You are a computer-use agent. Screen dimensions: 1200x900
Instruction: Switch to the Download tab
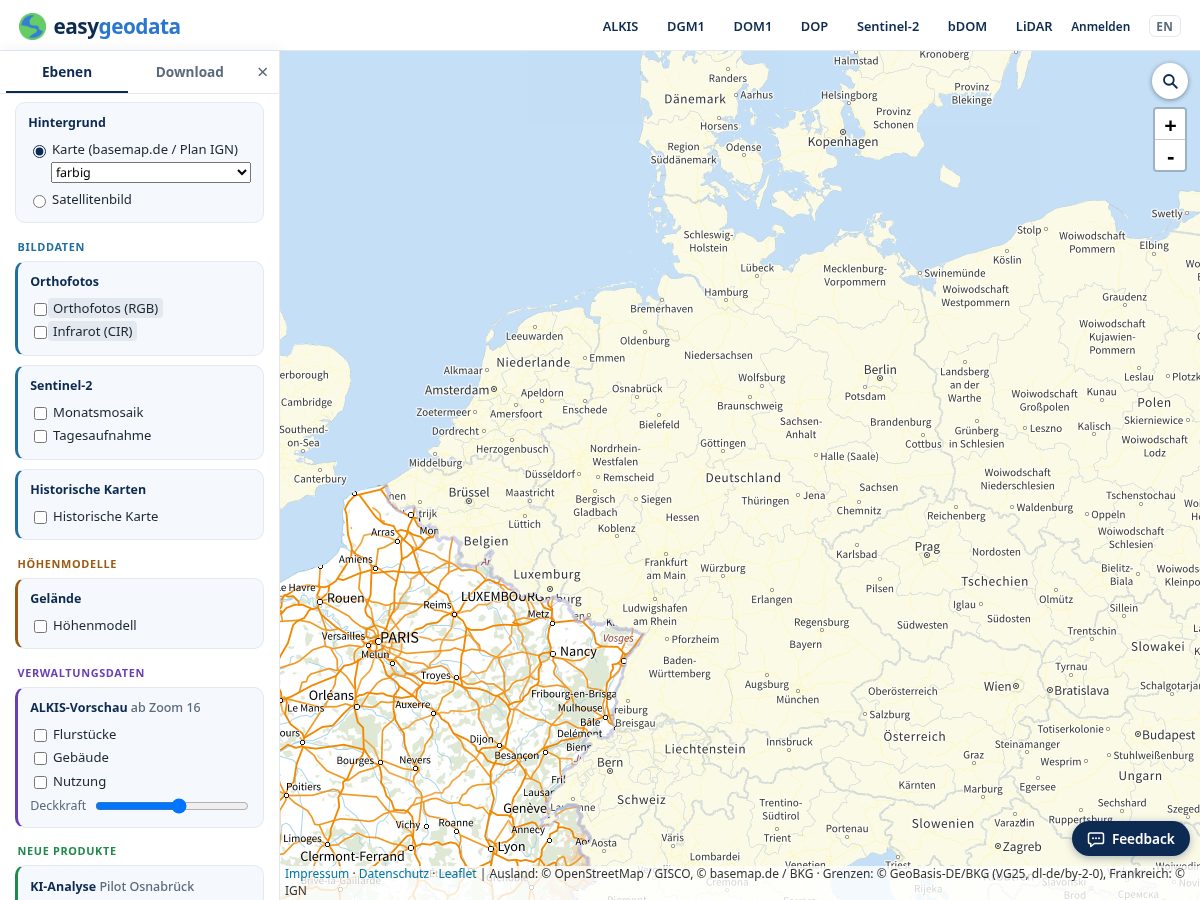pyautogui.click(x=190, y=72)
